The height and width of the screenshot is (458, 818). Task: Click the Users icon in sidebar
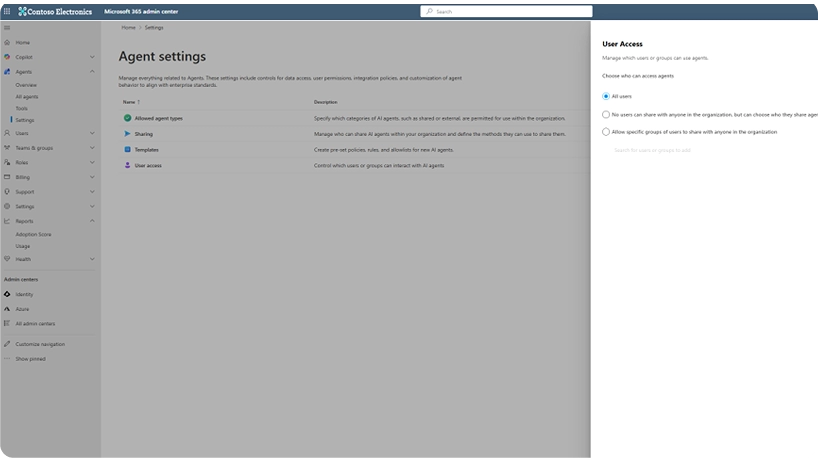pyautogui.click(x=7, y=133)
